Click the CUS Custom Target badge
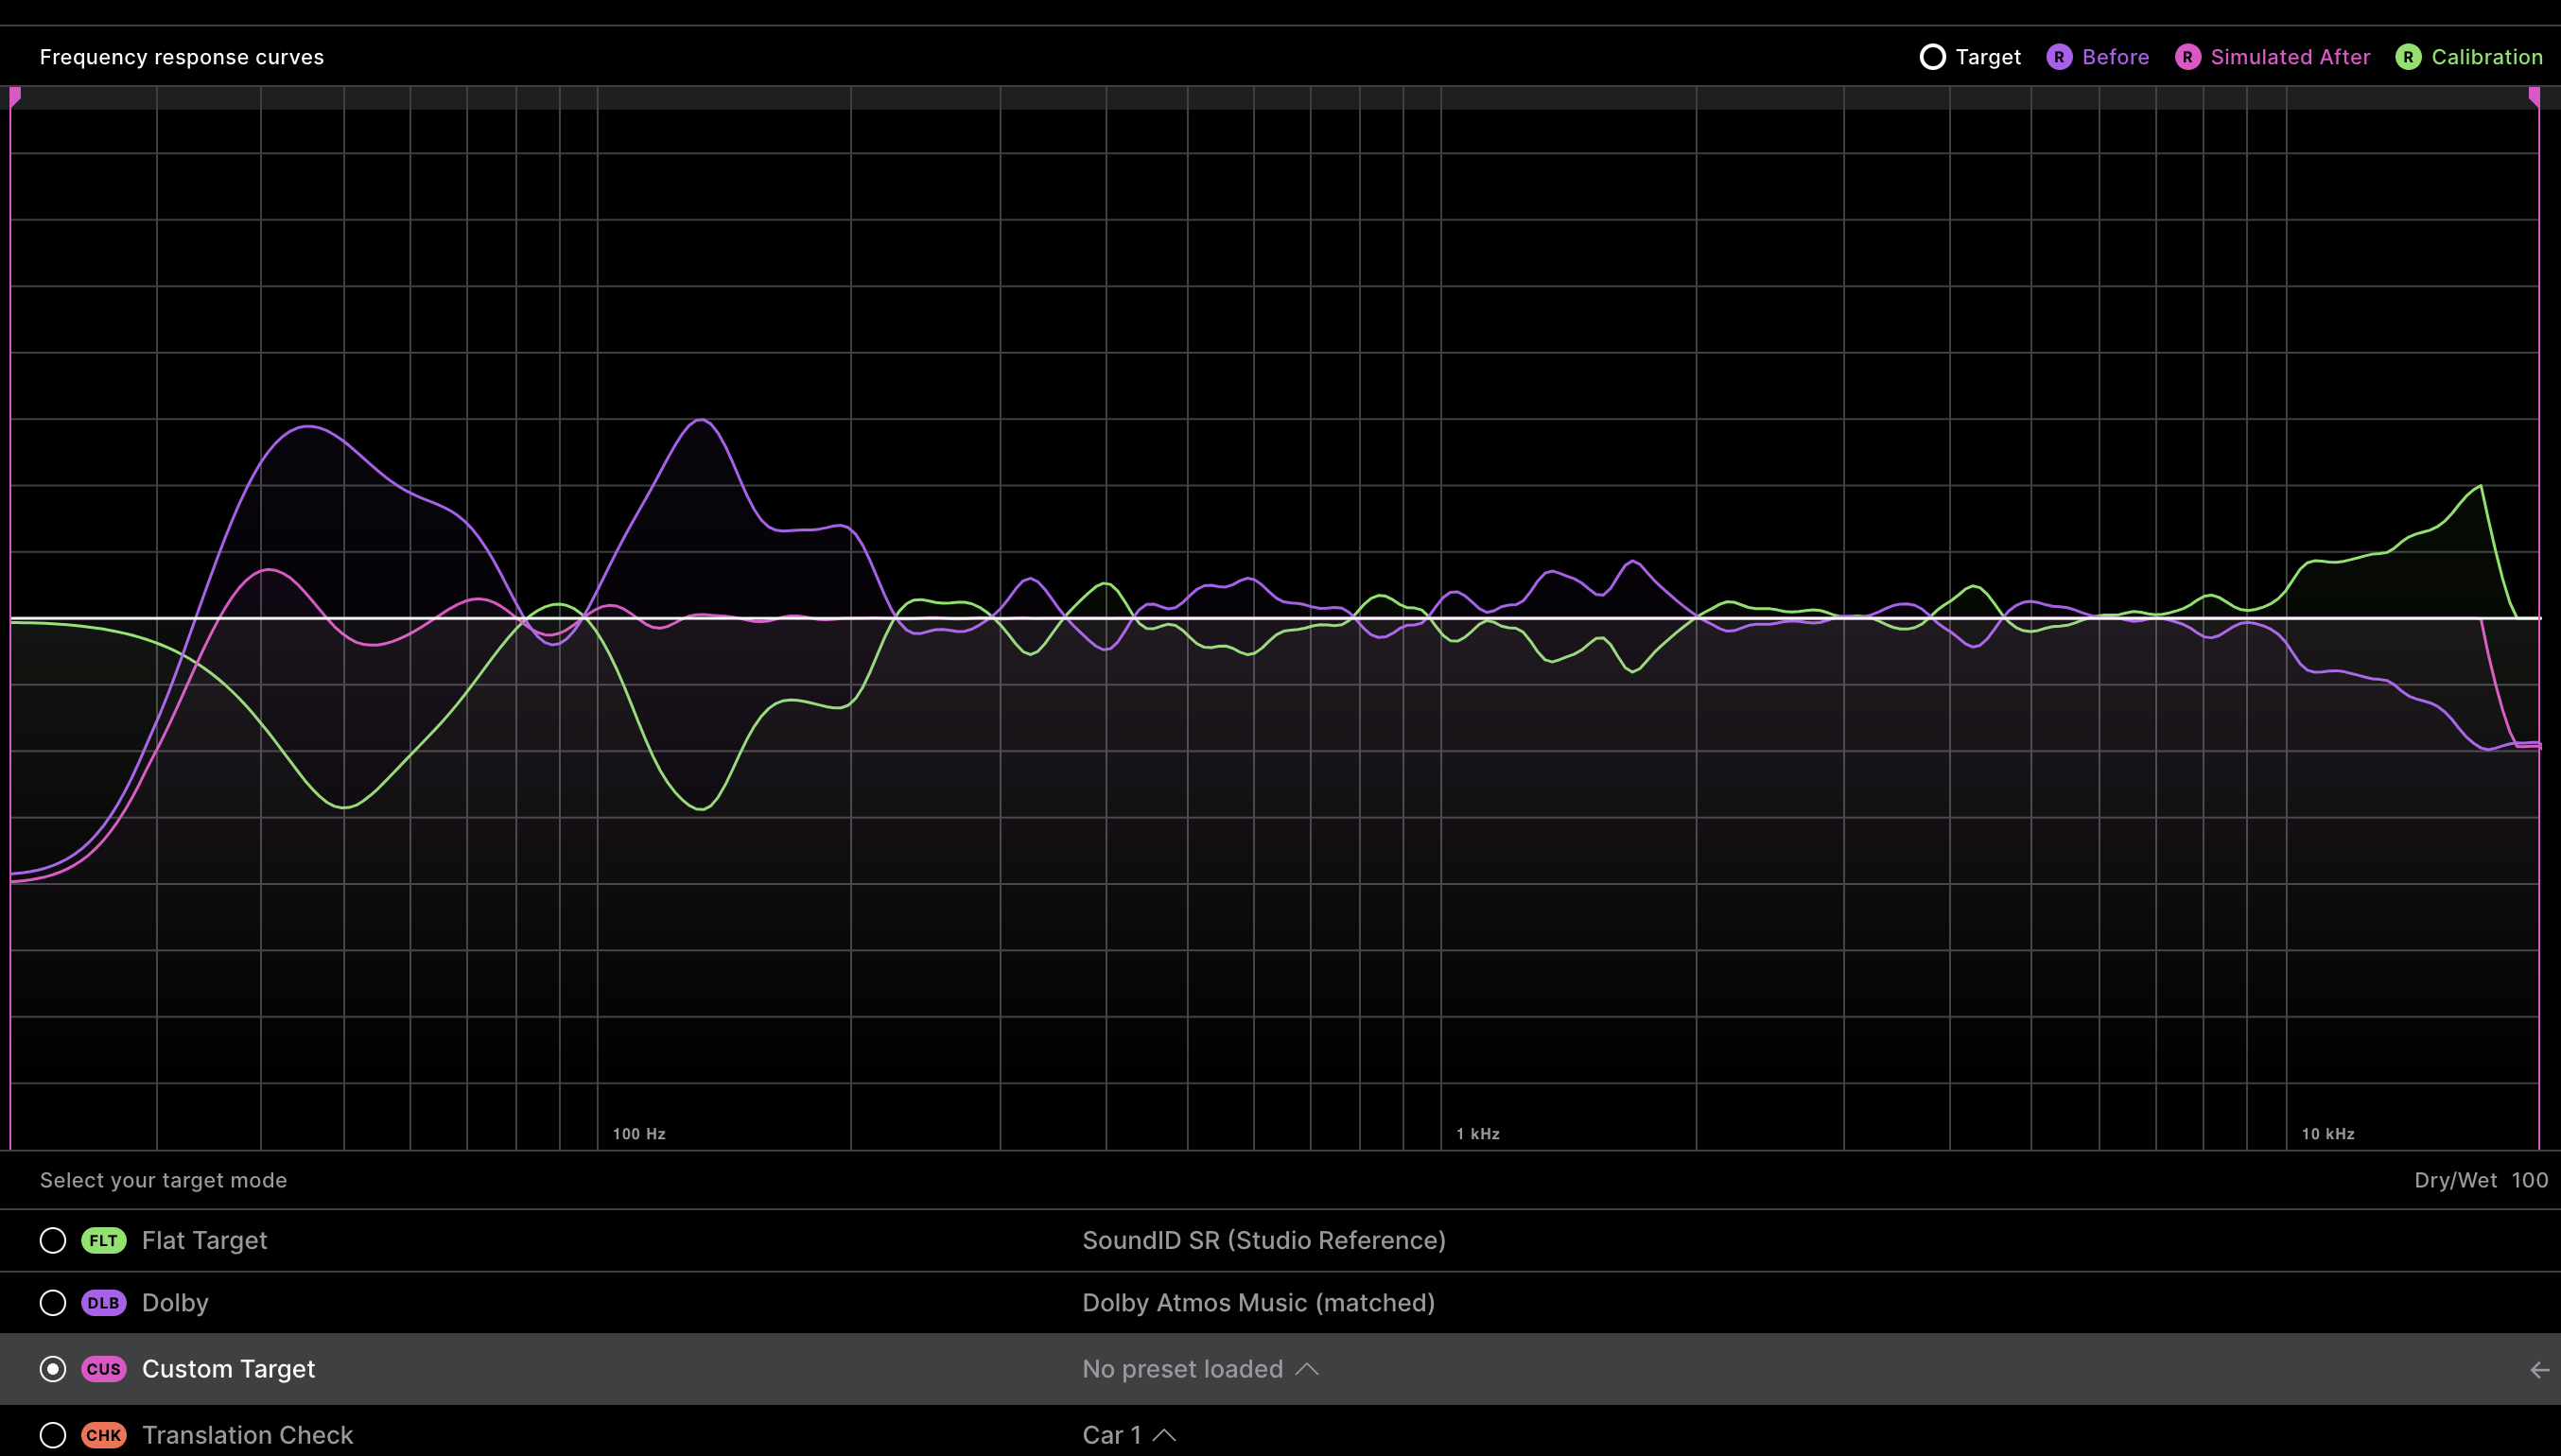 pyautogui.click(x=103, y=1369)
